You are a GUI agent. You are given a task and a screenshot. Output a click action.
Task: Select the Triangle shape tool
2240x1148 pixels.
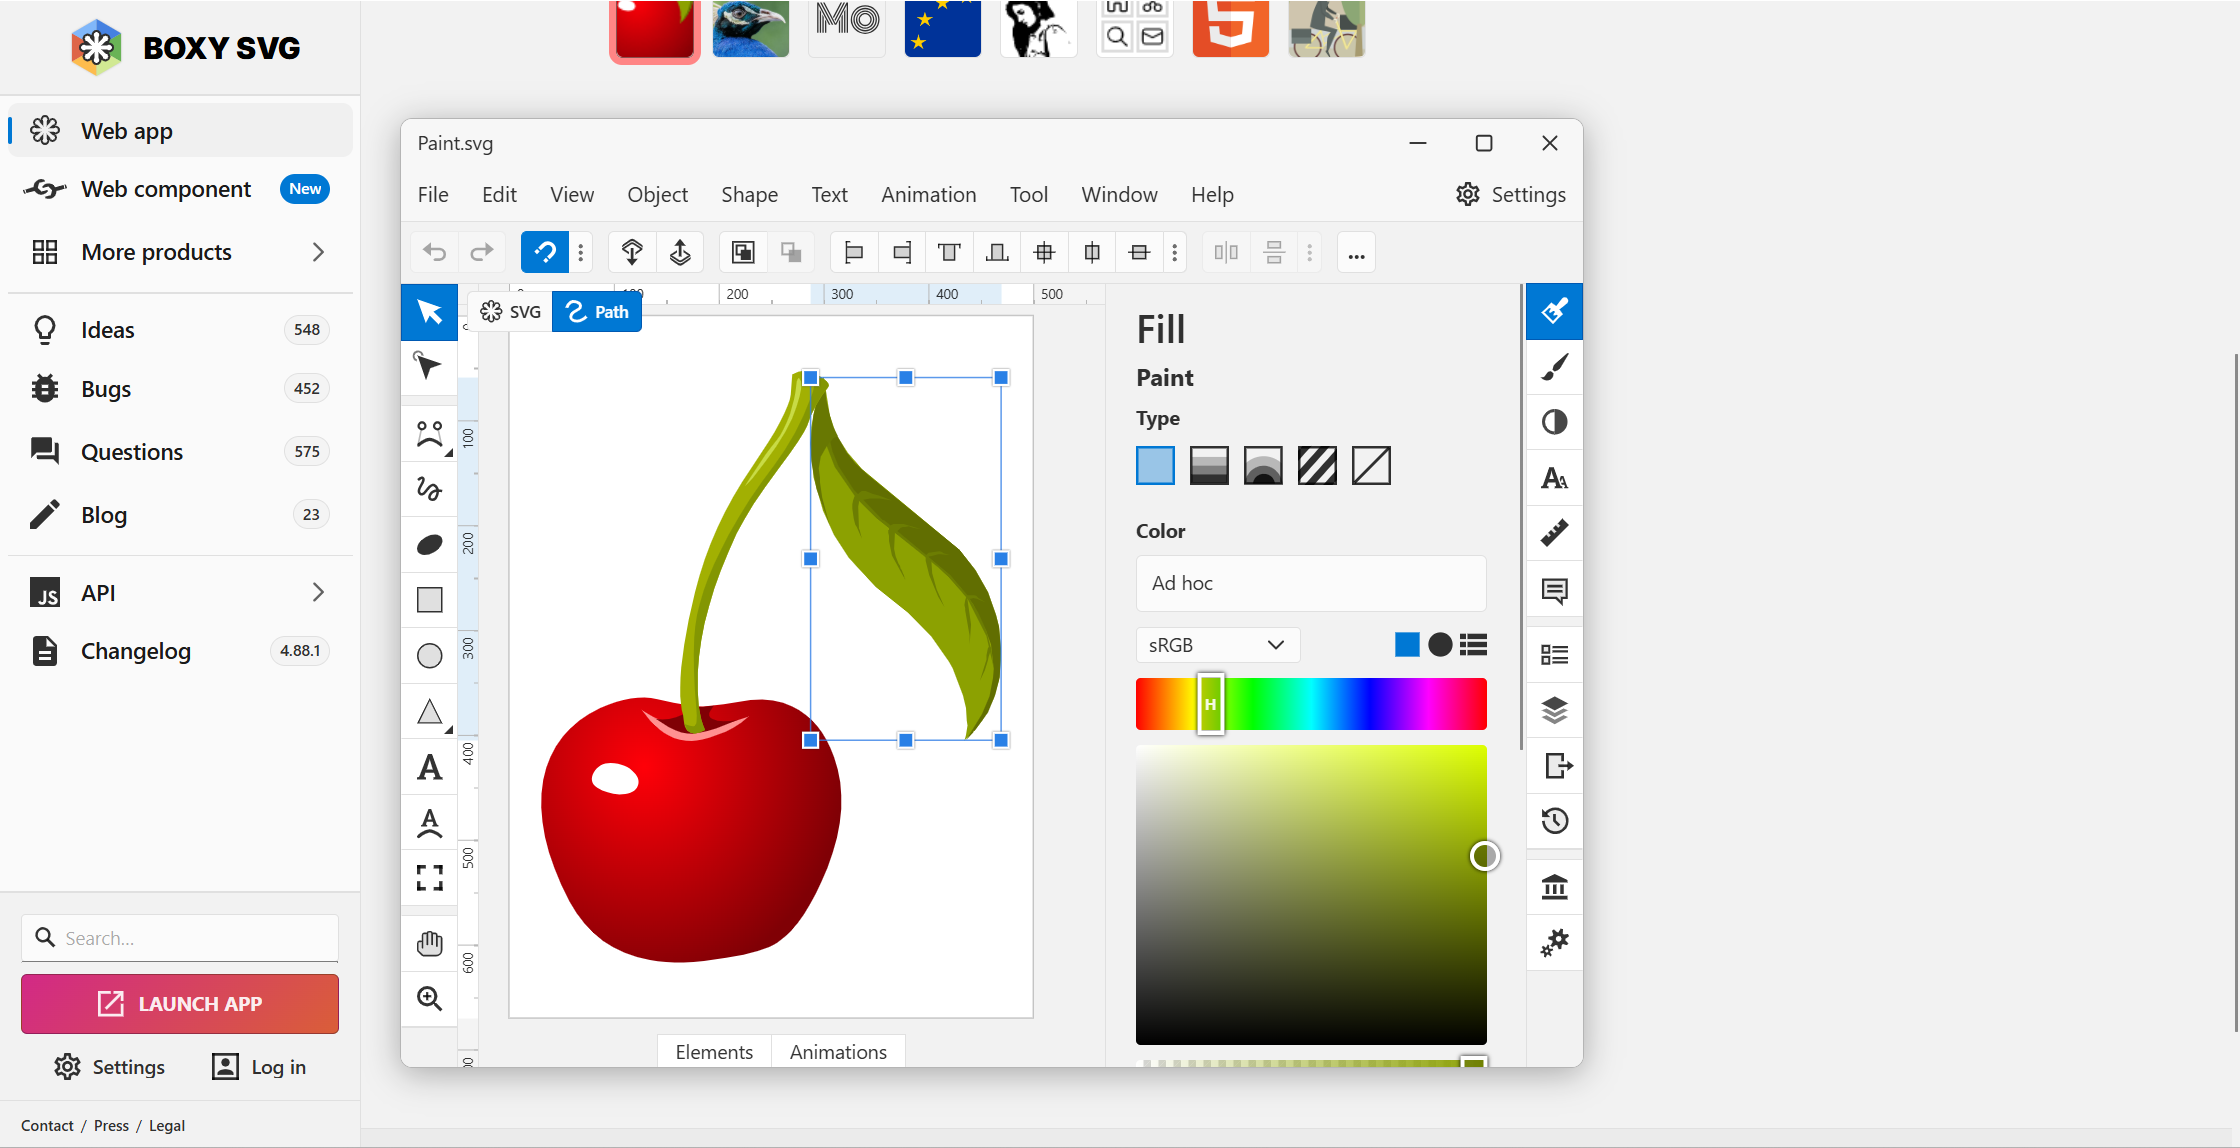click(x=429, y=711)
